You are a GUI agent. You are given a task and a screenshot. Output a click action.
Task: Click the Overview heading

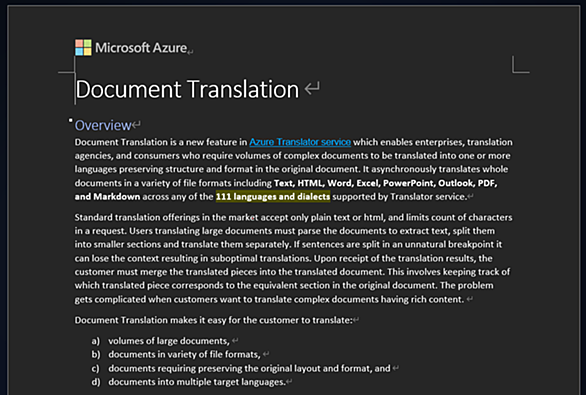coord(103,125)
